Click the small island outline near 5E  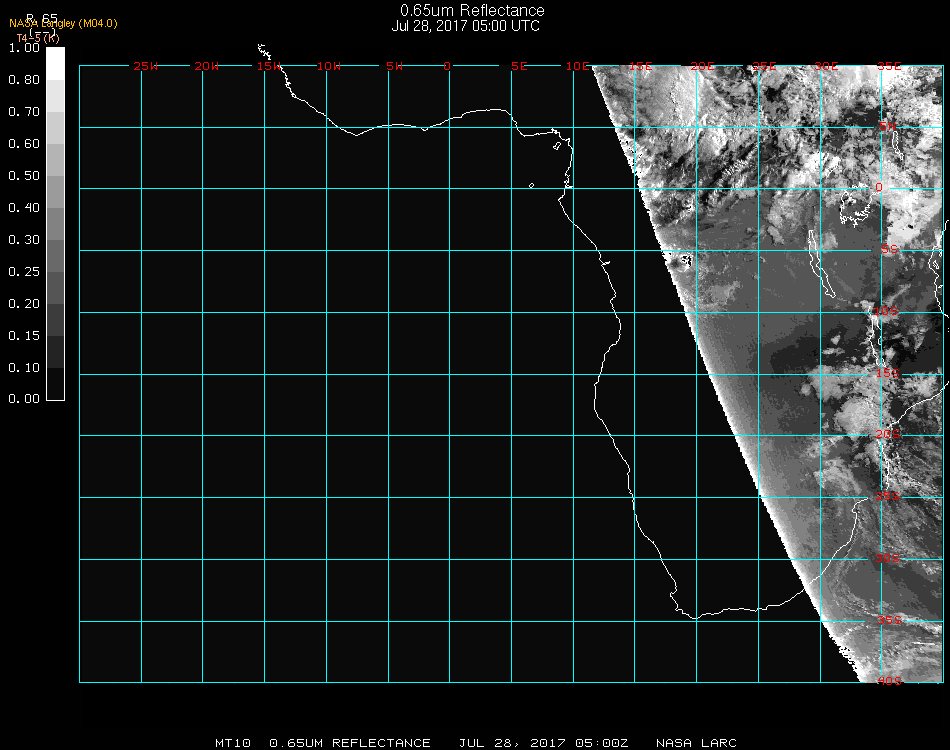(x=531, y=185)
